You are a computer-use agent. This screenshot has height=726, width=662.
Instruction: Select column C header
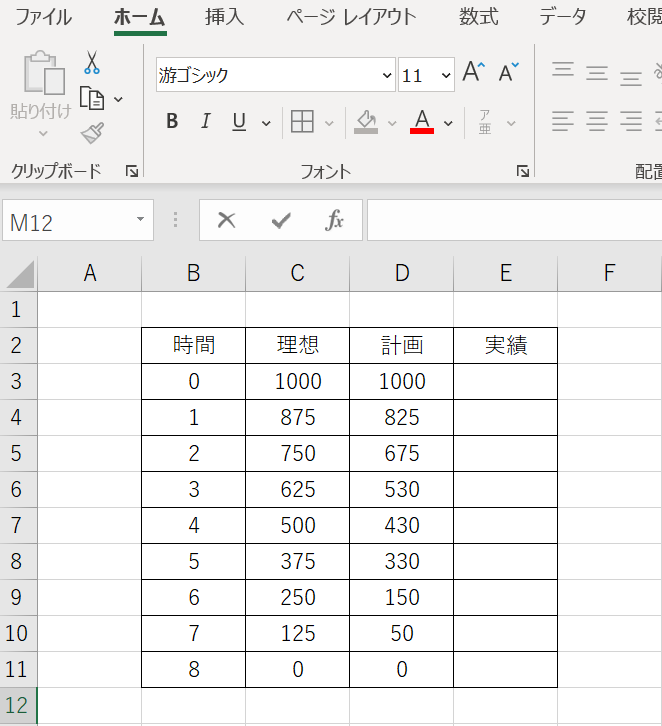(297, 273)
